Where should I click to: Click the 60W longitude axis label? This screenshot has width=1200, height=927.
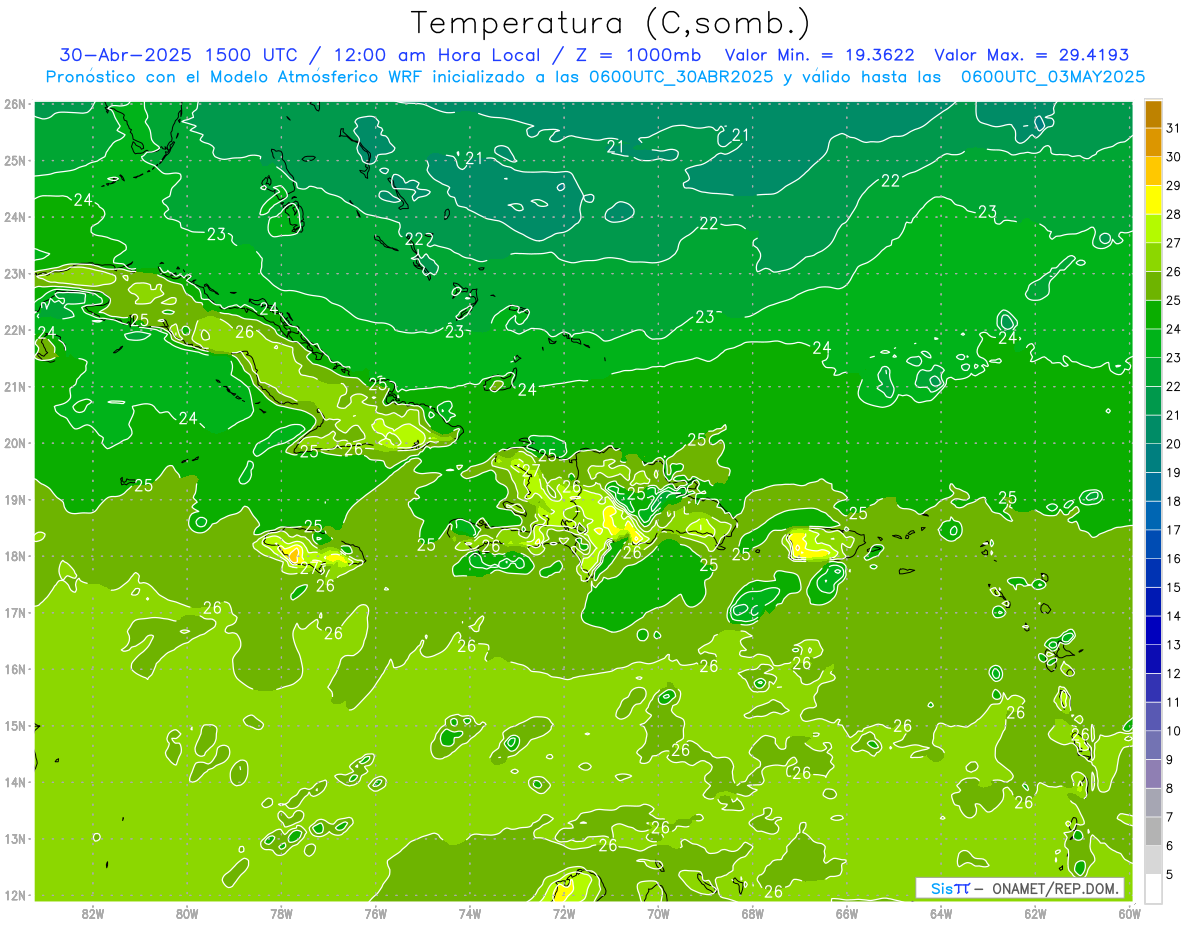tap(1130, 912)
